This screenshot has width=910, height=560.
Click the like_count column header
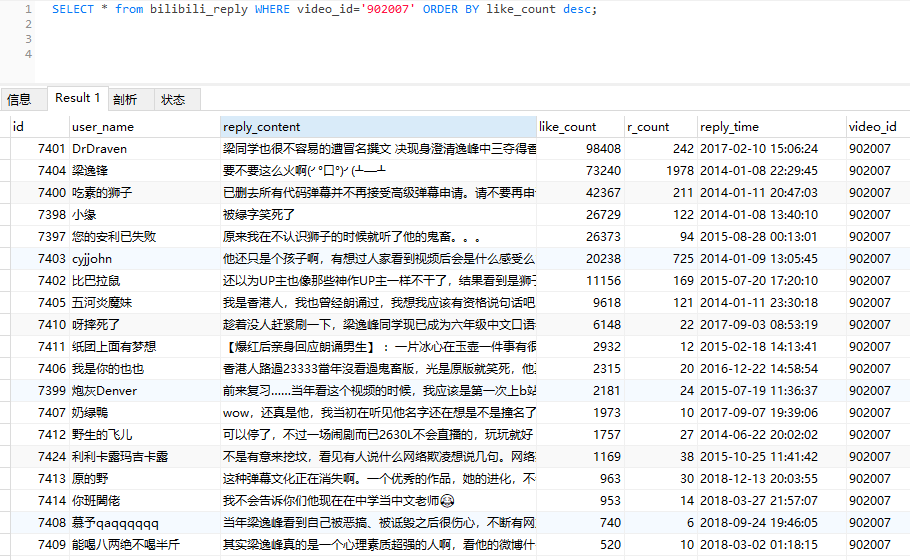580,127
